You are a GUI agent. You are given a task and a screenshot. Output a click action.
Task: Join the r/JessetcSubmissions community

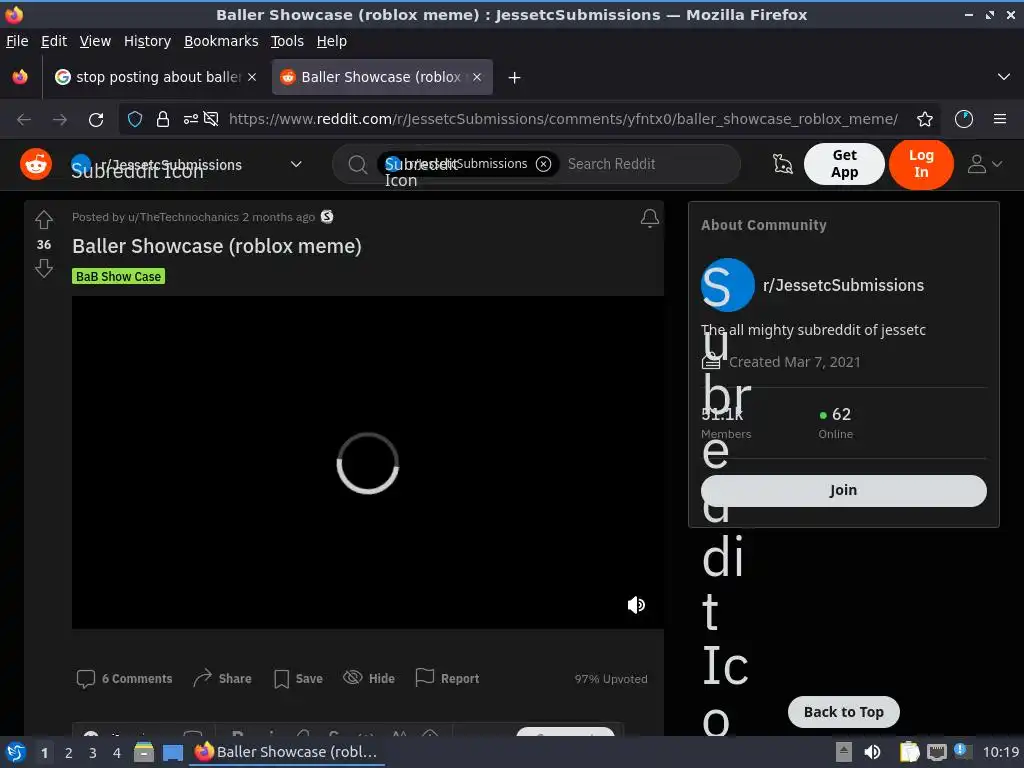843,490
